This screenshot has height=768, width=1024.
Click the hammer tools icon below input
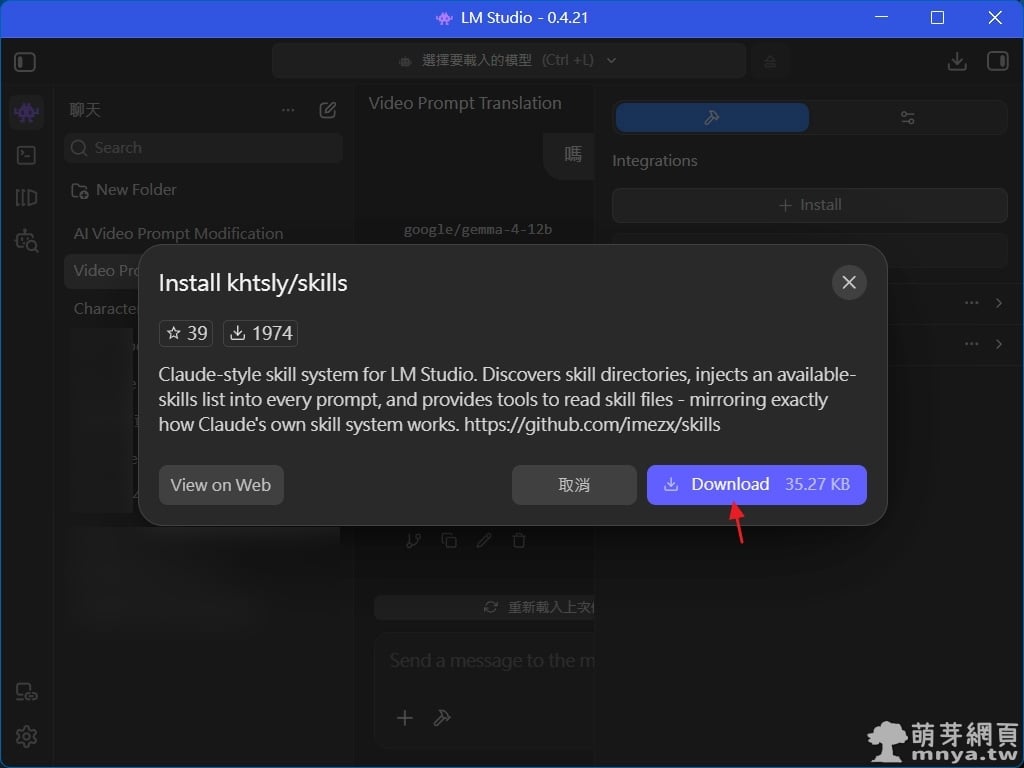442,718
